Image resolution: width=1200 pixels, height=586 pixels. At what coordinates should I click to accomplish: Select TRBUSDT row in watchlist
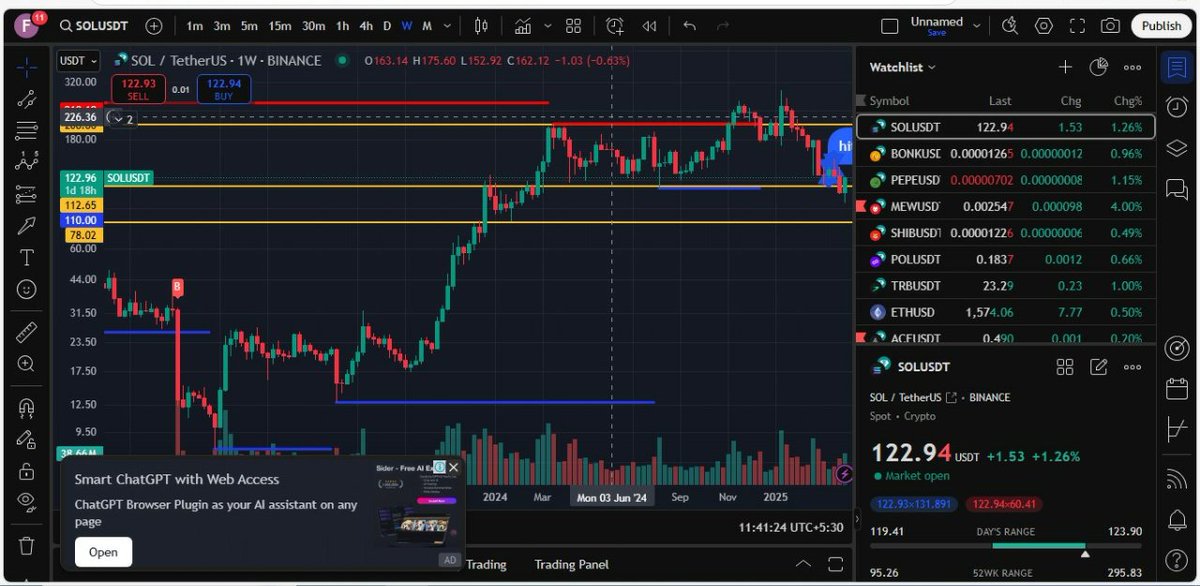pos(1006,285)
